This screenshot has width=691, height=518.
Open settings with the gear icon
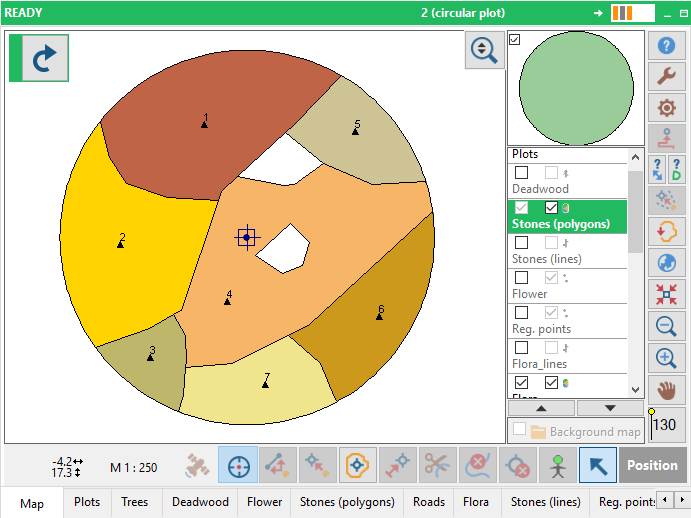pyautogui.click(x=666, y=108)
